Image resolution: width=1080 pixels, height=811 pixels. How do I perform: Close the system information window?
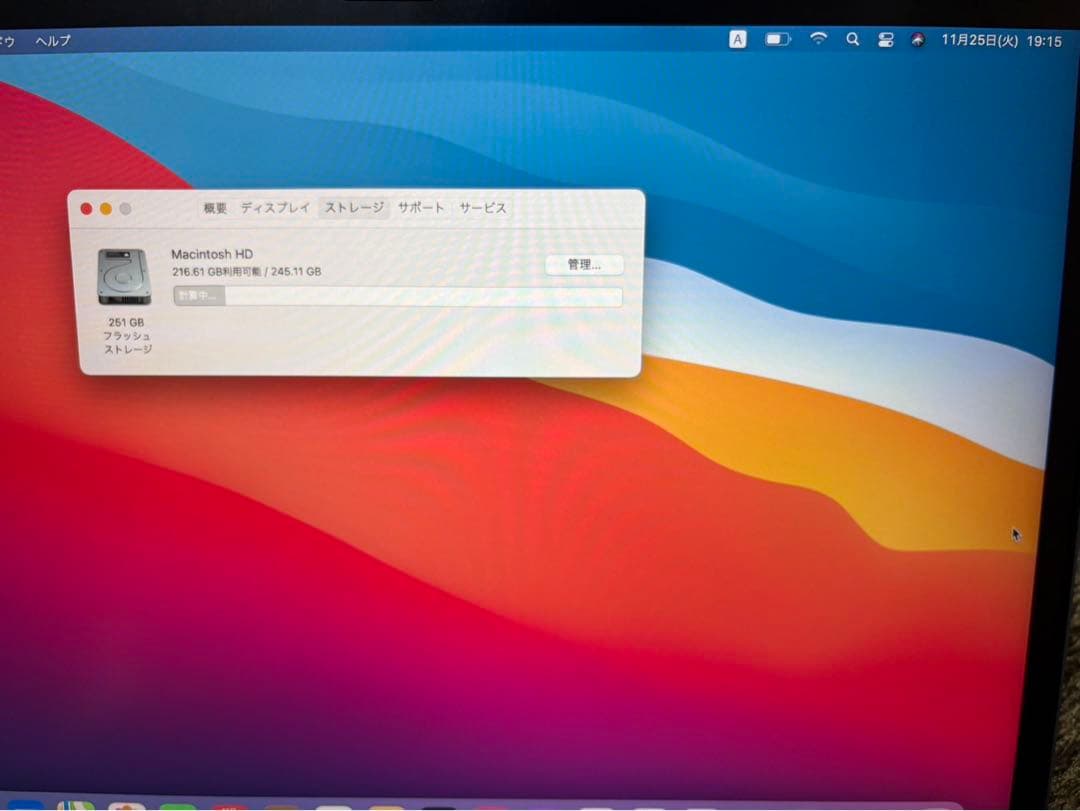[86, 209]
